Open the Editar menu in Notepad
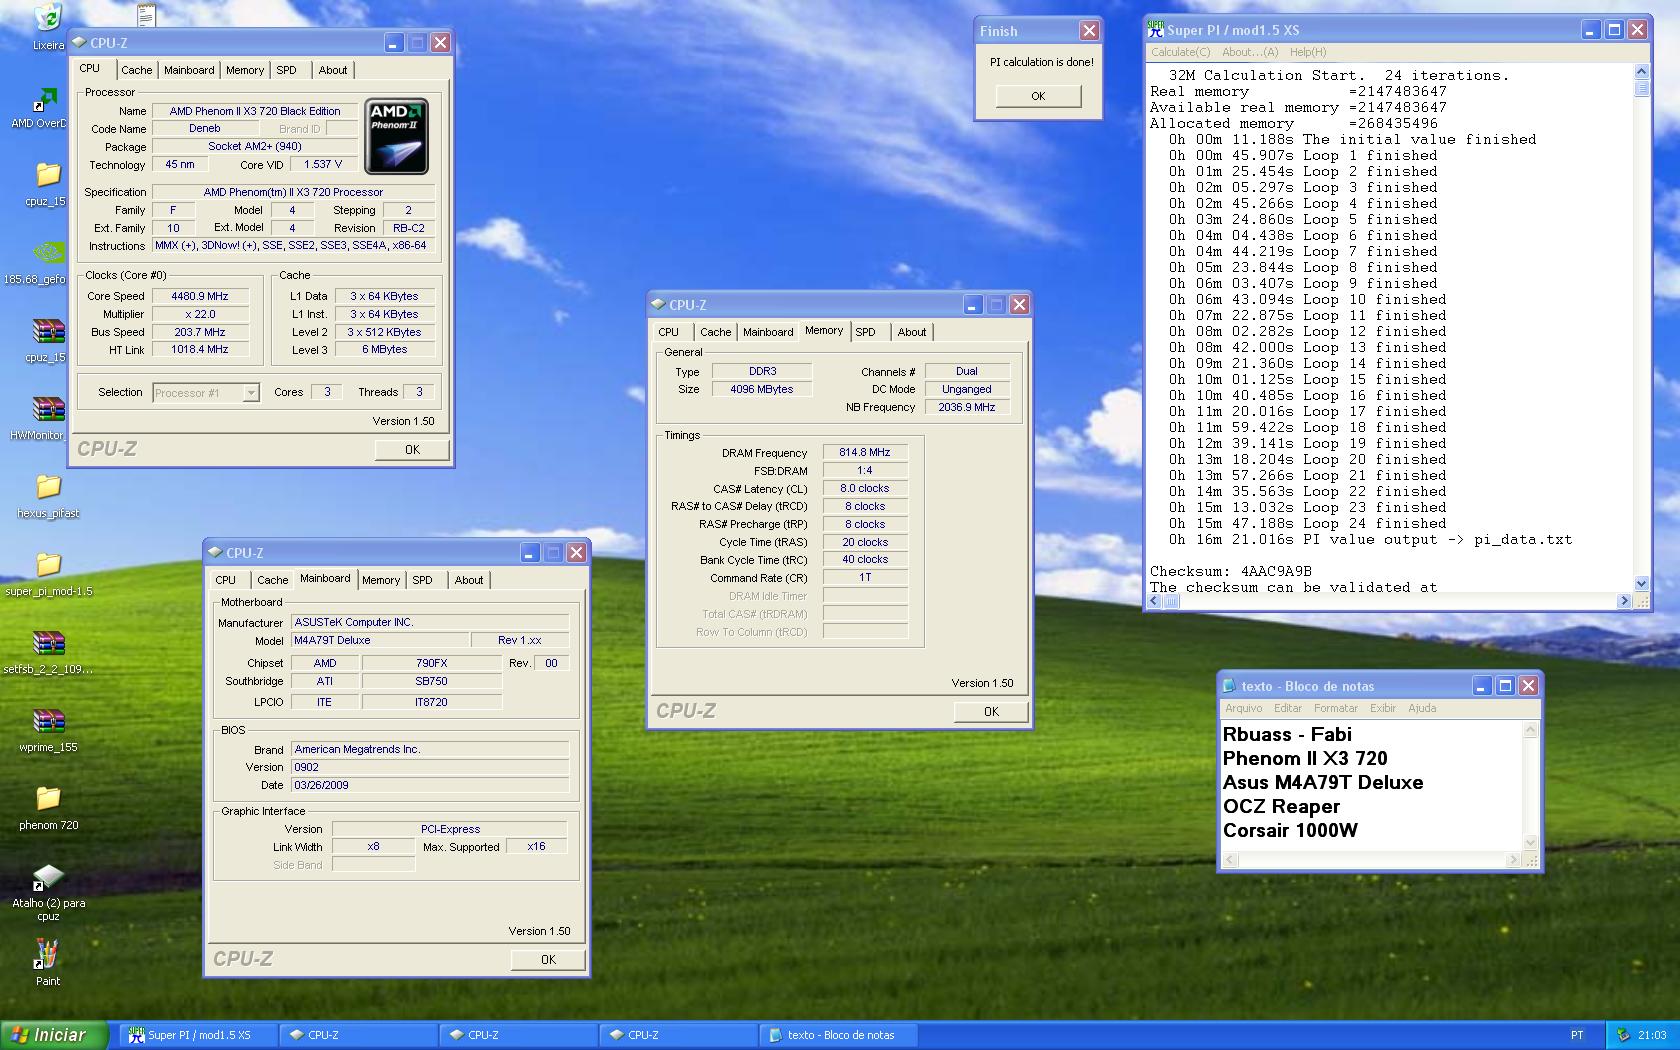The image size is (1680, 1050). [1288, 708]
